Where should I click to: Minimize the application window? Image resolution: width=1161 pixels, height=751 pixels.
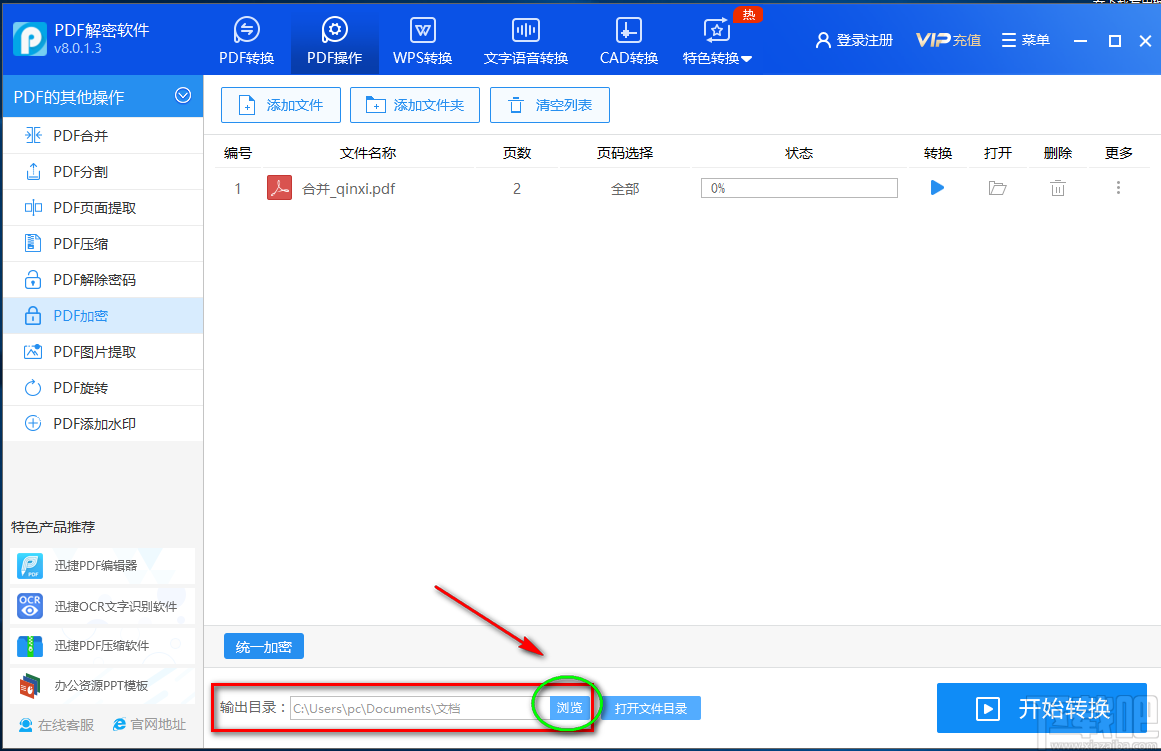click(1080, 41)
